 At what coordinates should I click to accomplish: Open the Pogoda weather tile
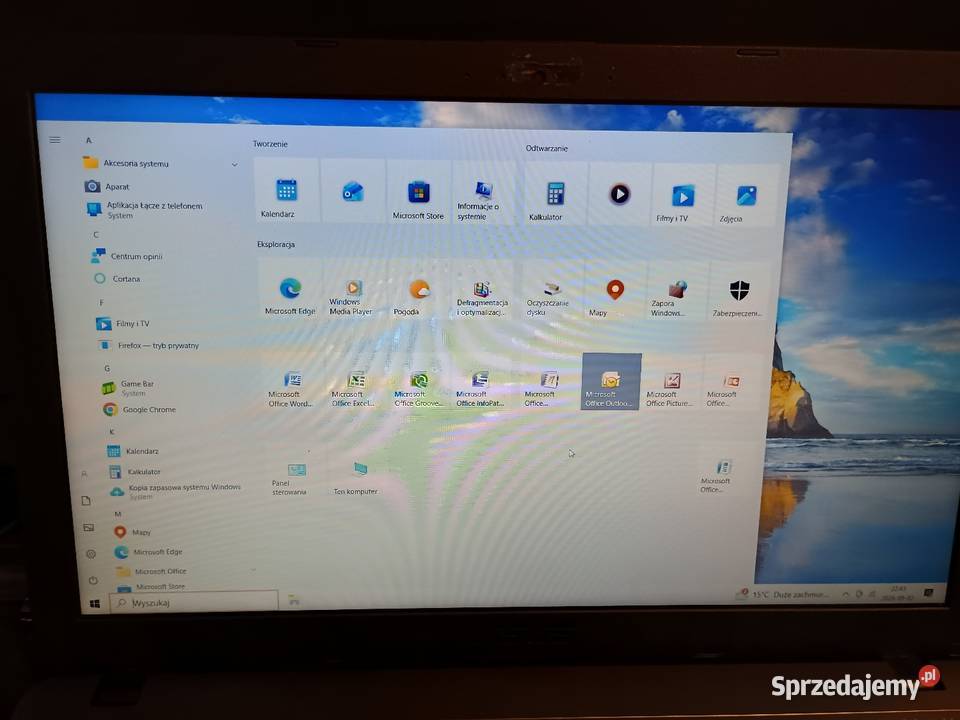[x=419, y=290]
